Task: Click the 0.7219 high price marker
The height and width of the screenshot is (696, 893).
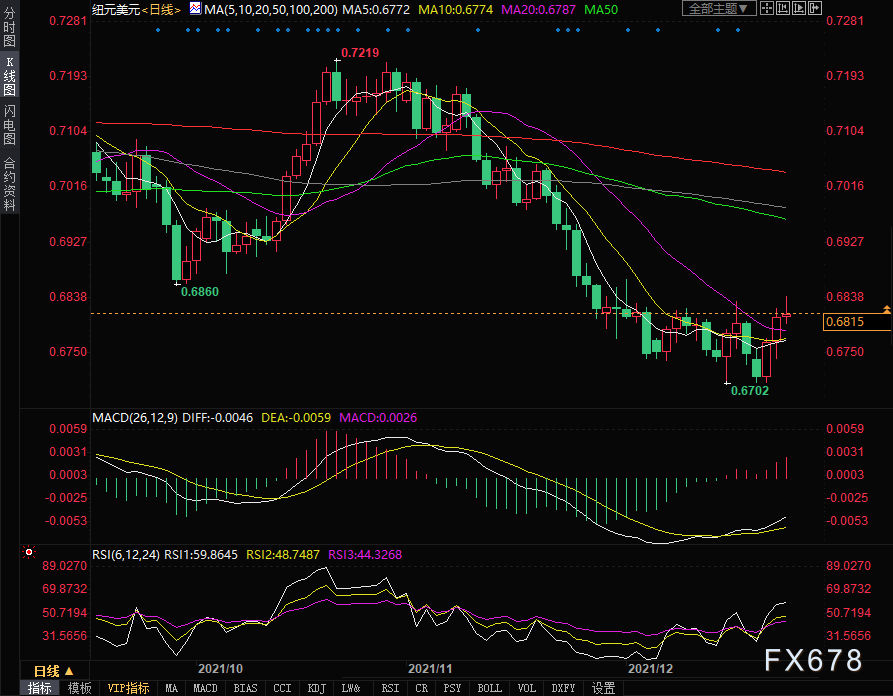Action: click(x=360, y=52)
